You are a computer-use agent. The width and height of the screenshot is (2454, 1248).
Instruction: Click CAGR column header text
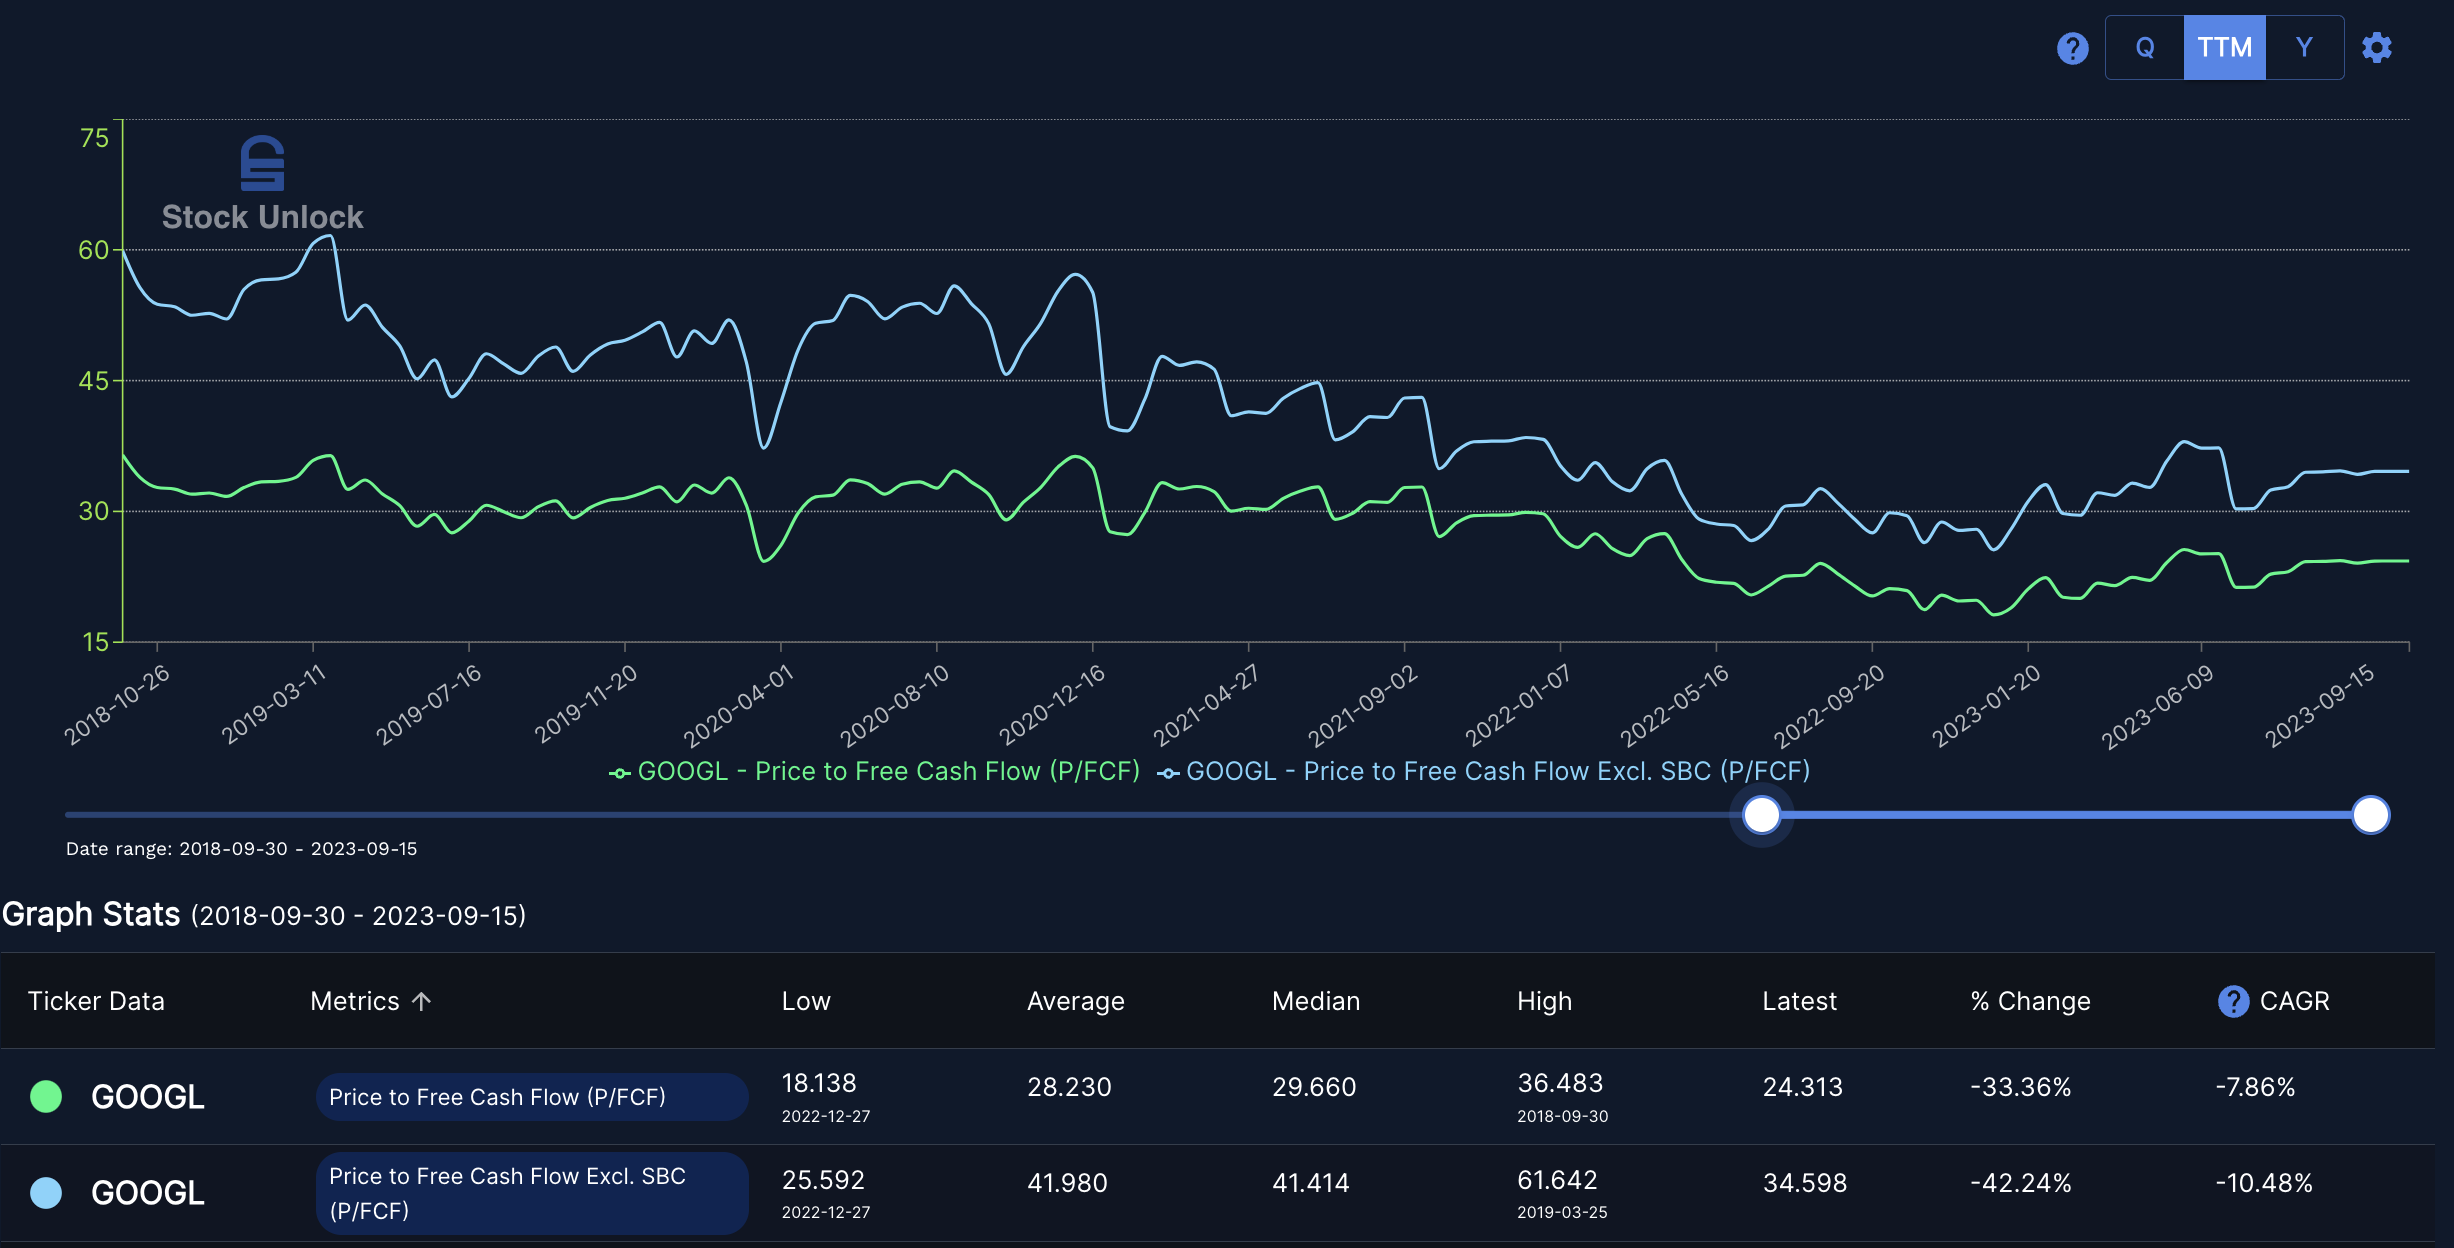coord(2295,1001)
